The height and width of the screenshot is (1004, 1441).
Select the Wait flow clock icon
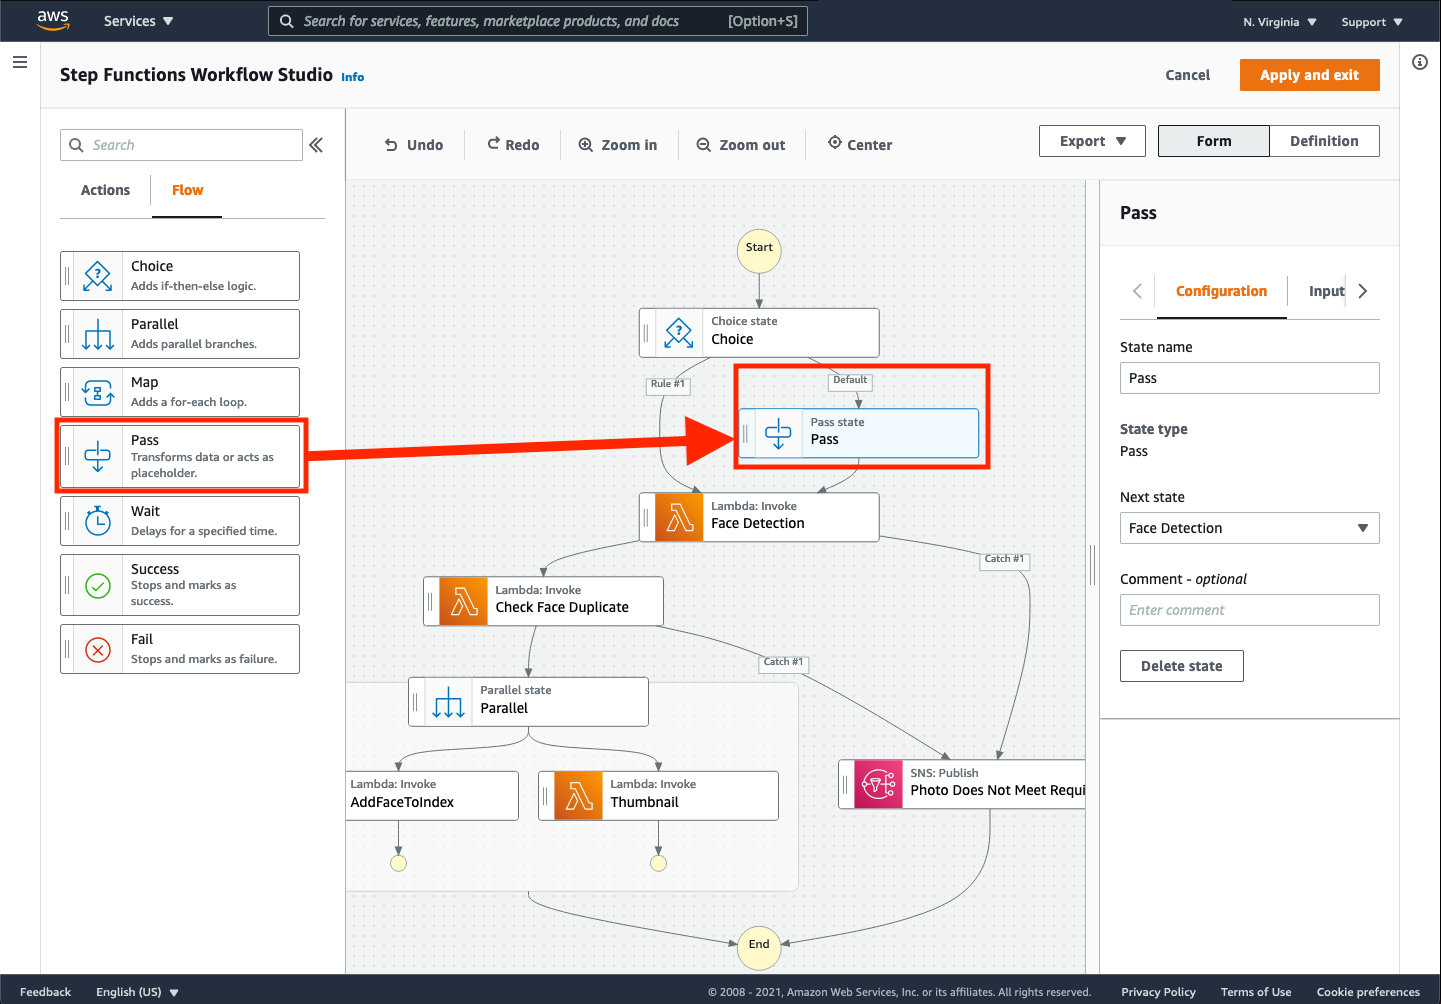pos(98,521)
